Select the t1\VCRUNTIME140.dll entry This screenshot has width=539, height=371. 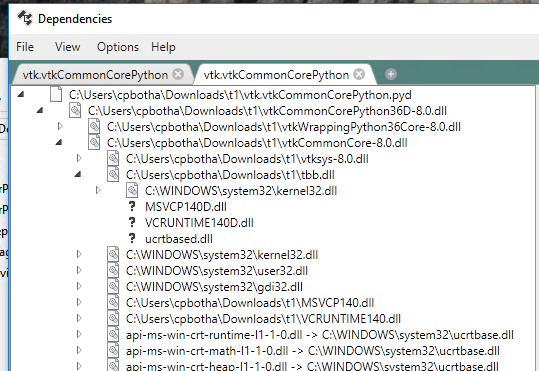[x=263, y=318]
